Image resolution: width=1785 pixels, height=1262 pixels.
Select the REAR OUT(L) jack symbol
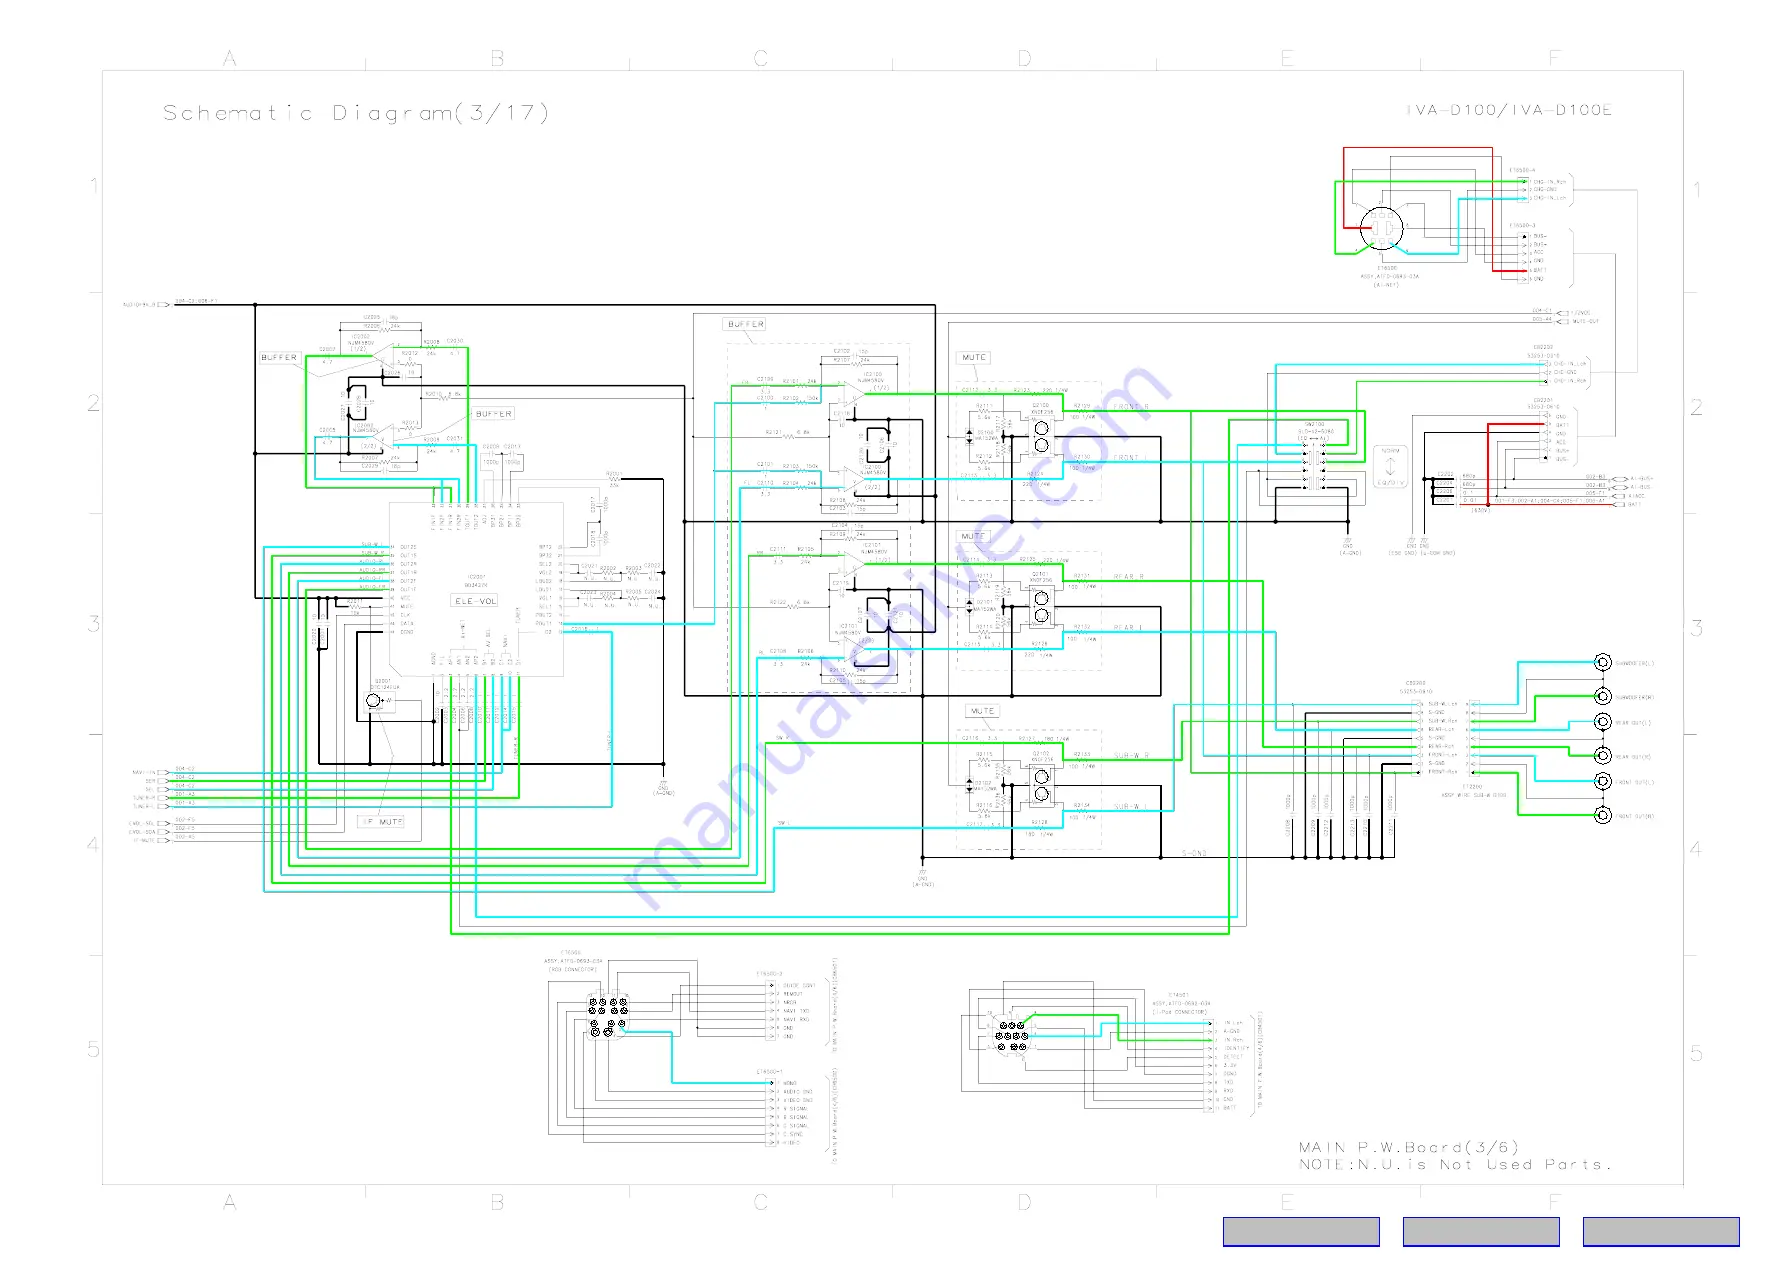tap(1602, 722)
